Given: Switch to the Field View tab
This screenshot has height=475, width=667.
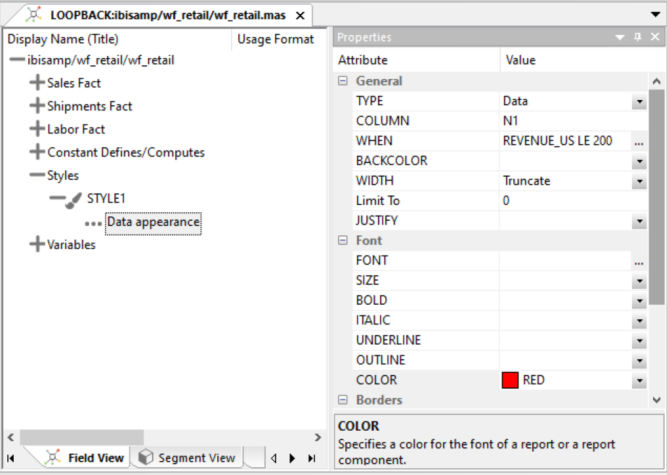Looking at the screenshot, I should click(x=95, y=458).
